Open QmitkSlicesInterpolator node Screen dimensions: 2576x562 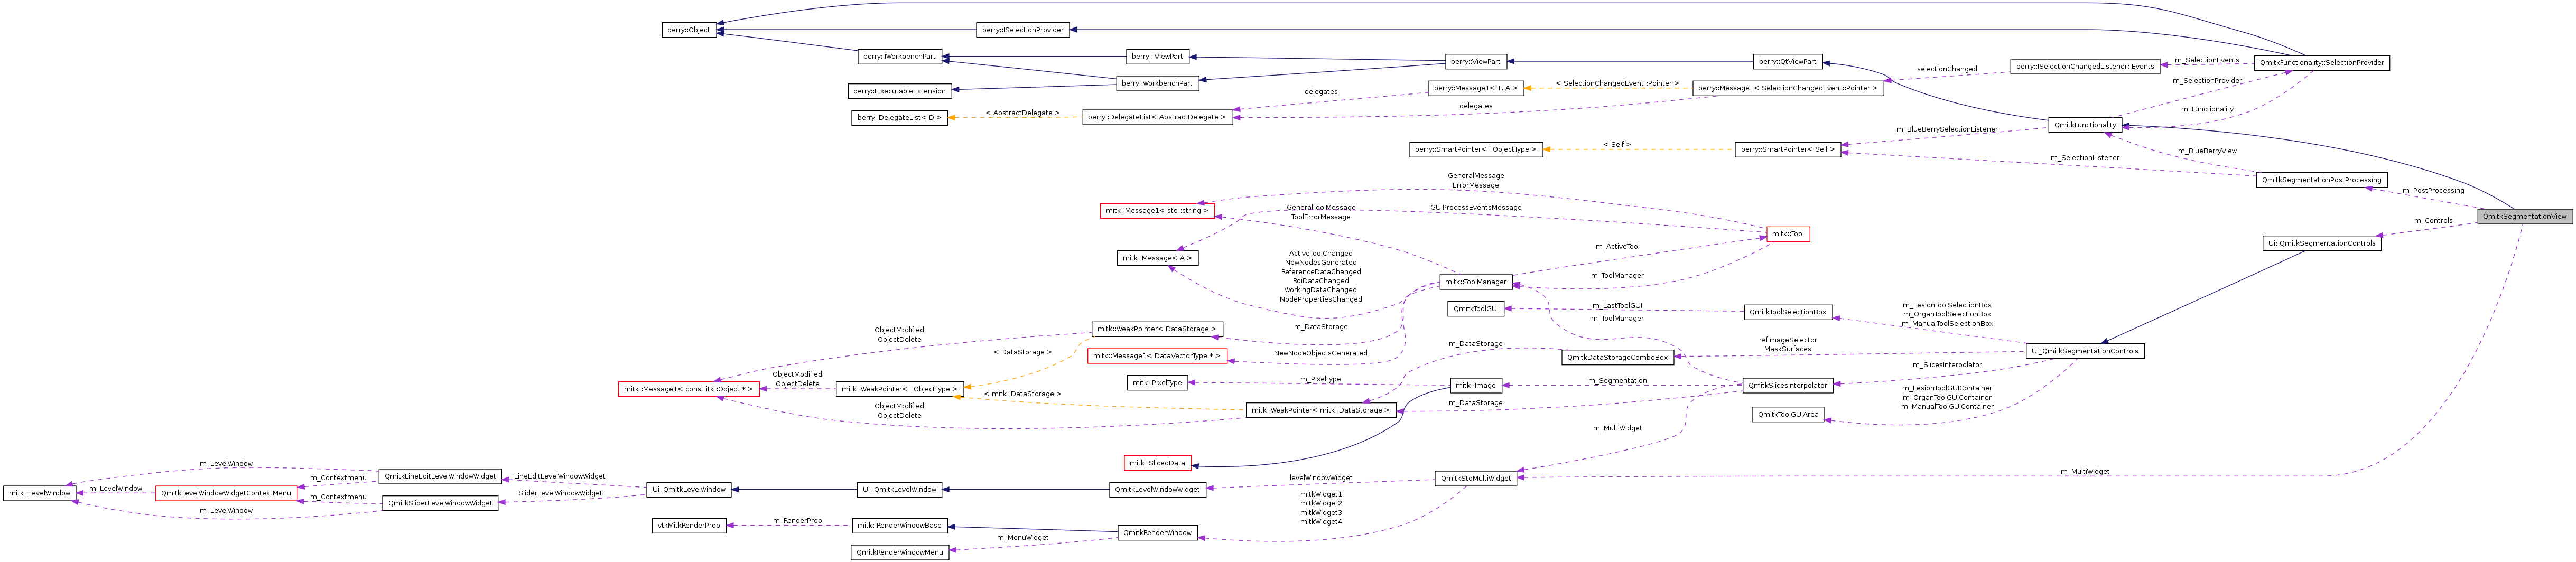coord(1787,385)
